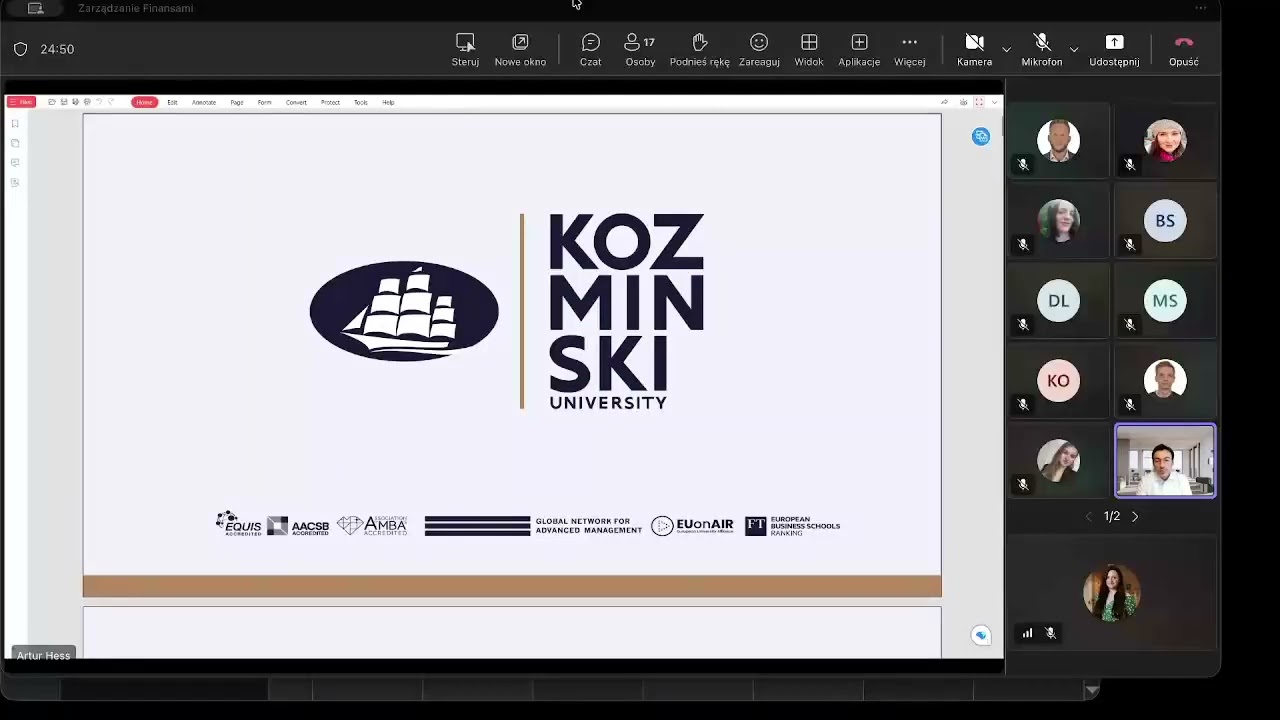Screen dimensions: 1280x720
Task: Click the shield security icon beside timer
Action: [x=20, y=49]
